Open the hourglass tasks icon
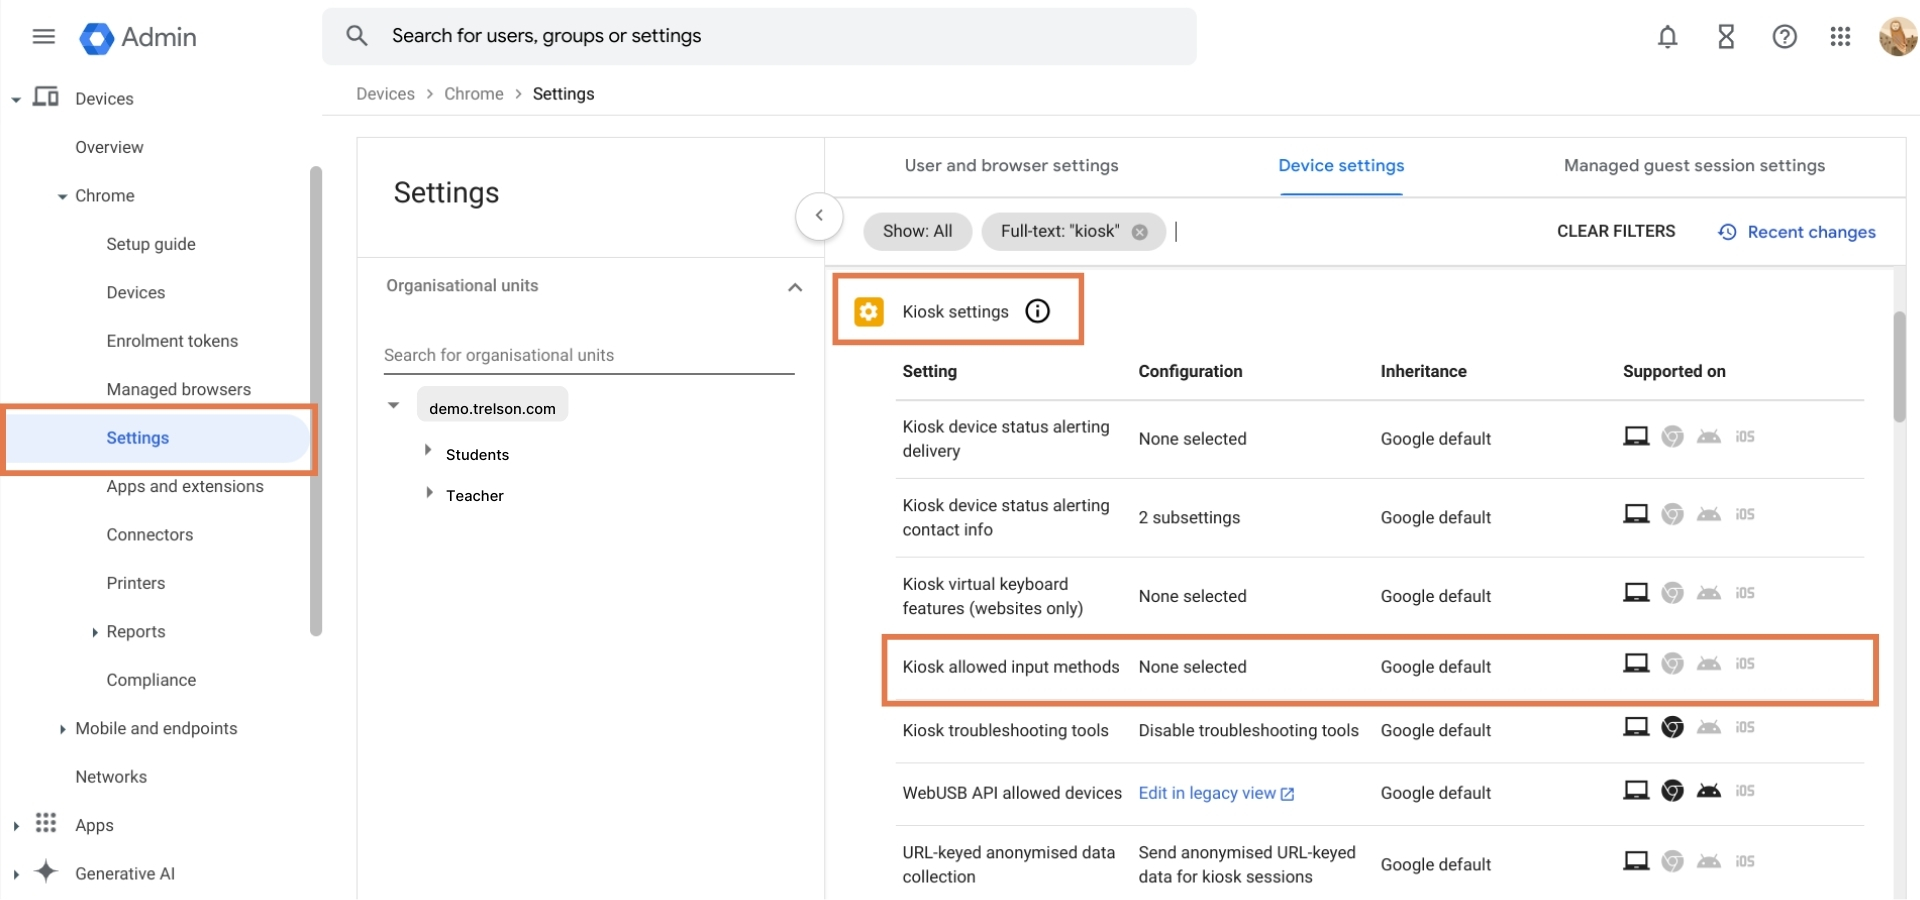The height and width of the screenshot is (900, 1920). (1726, 37)
